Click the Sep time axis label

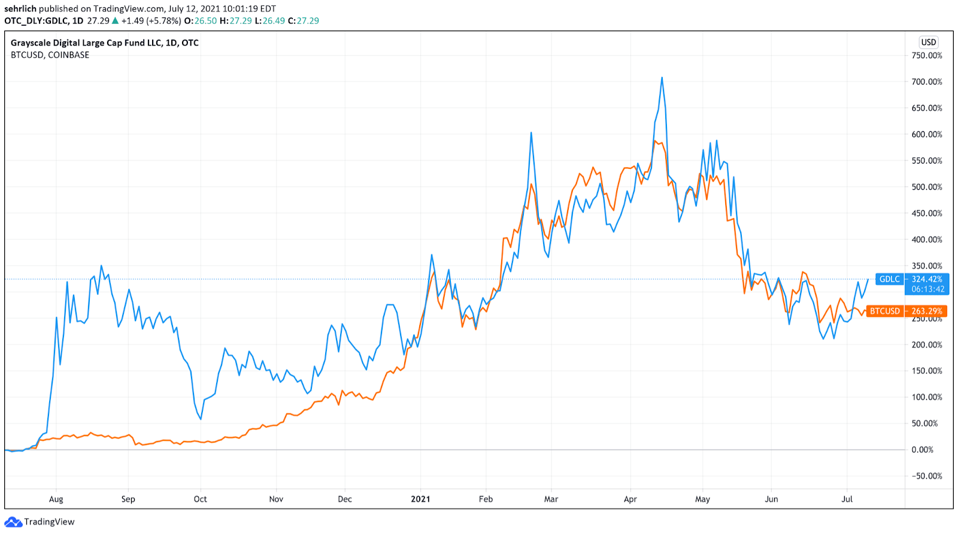click(128, 499)
